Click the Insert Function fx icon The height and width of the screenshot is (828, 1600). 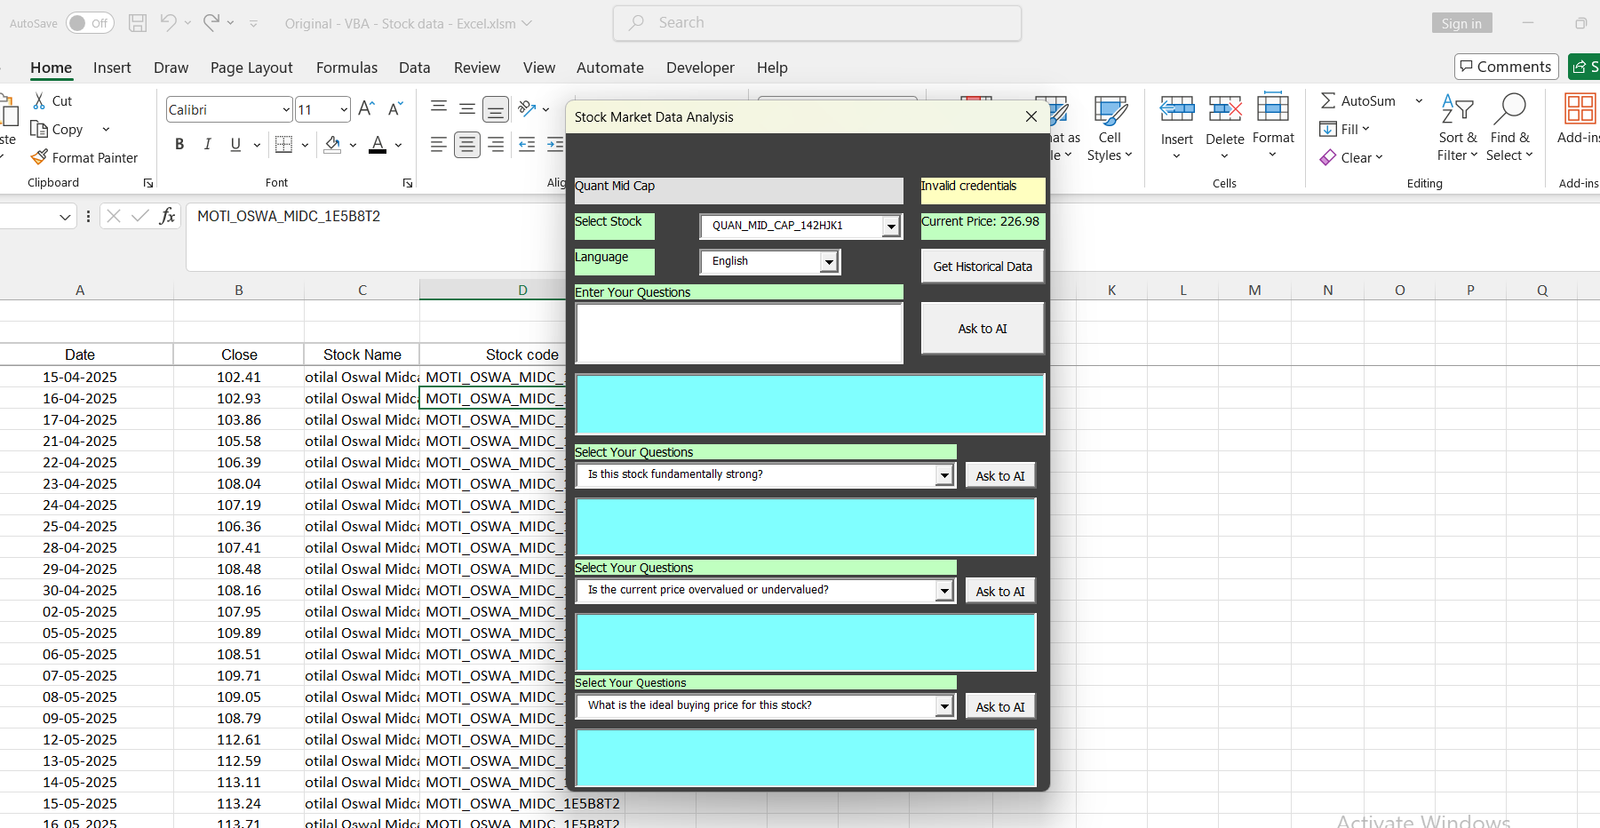[167, 216]
